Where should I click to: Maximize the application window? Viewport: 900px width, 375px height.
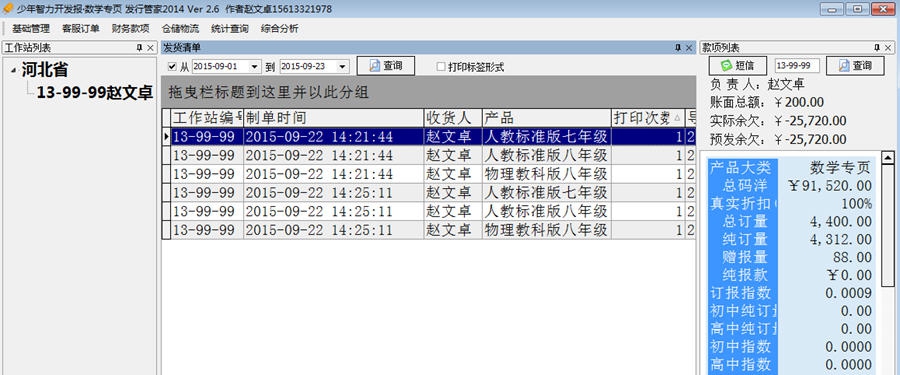pyautogui.click(x=857, y=9)
